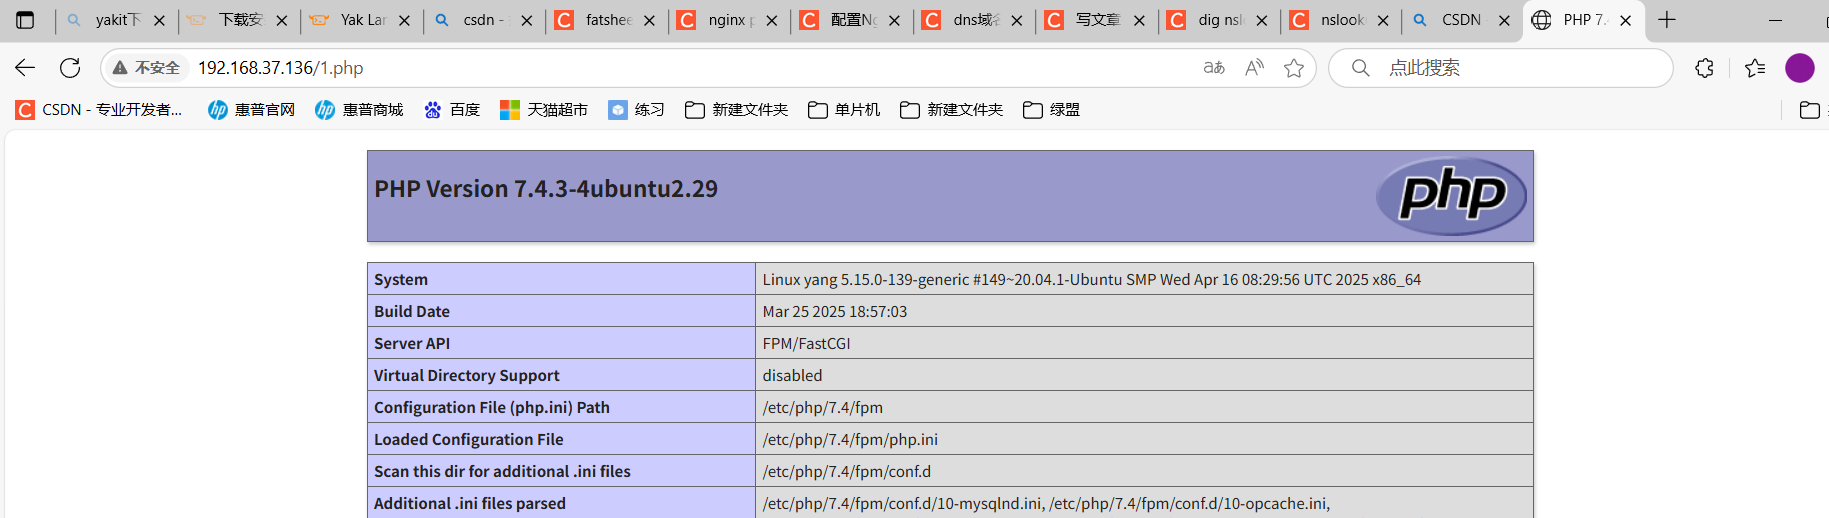Open CSDN bookmark in favorites bar
1829x518 pixels.
click(x=99, y=110)
